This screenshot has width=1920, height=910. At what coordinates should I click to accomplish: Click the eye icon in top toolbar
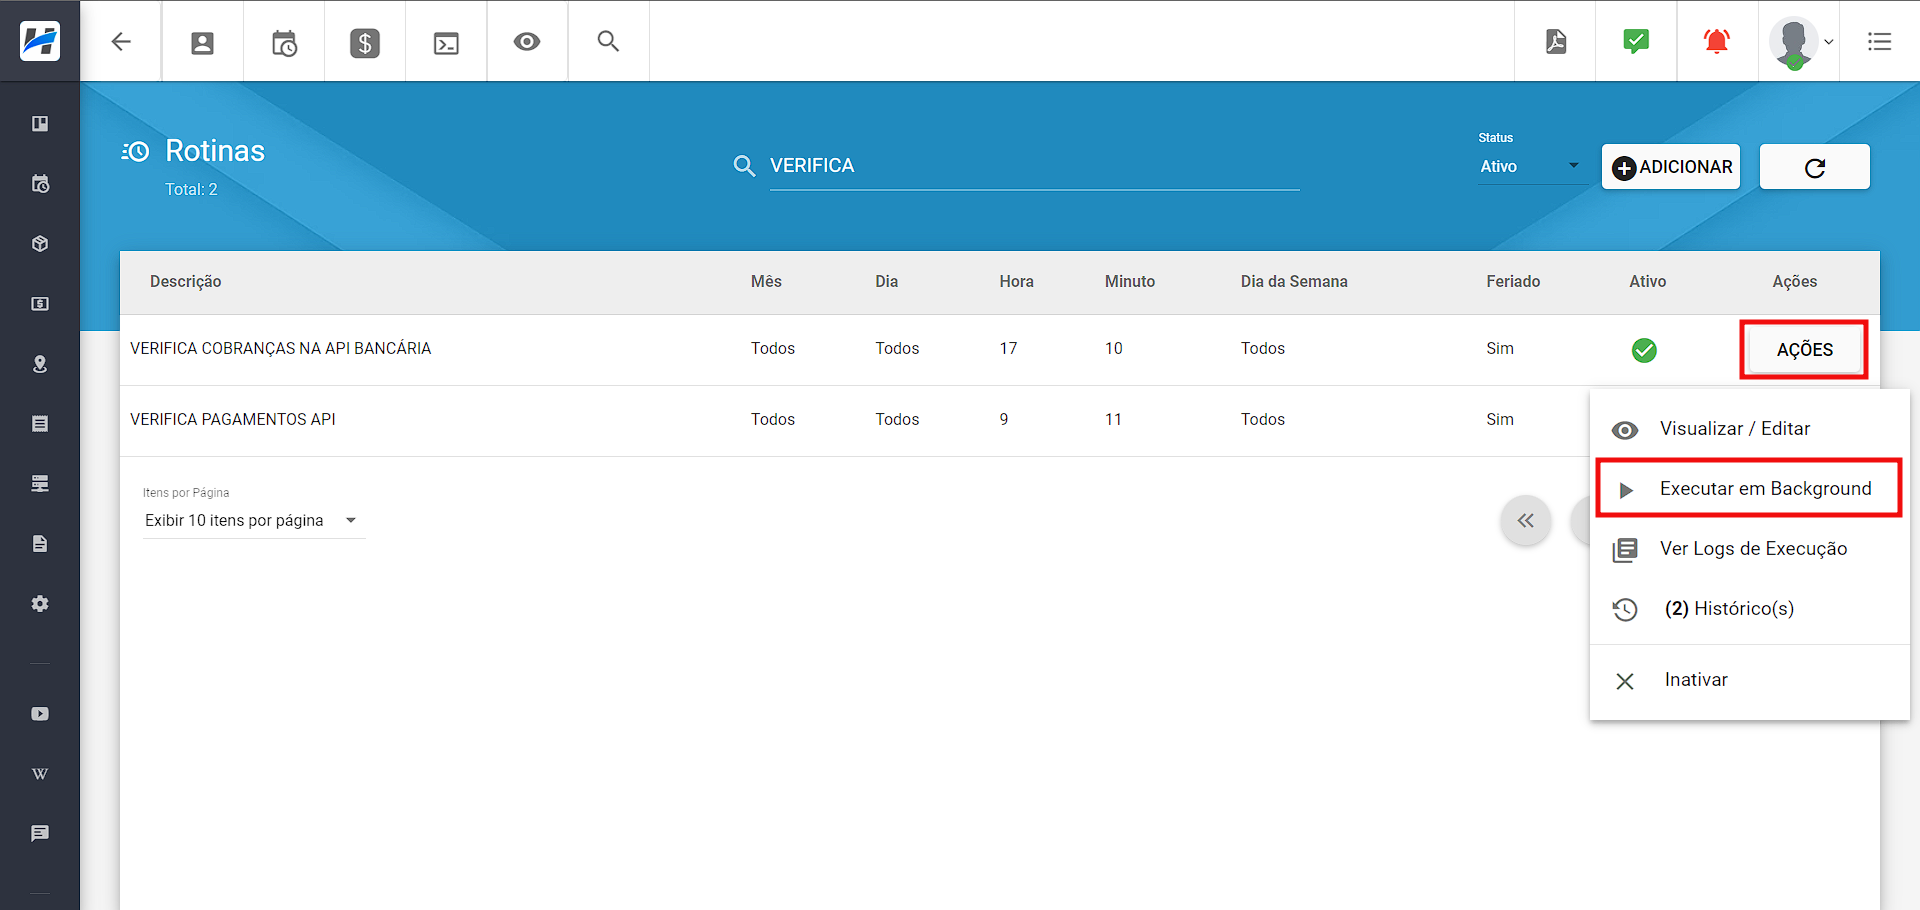[x=527, y=41]
